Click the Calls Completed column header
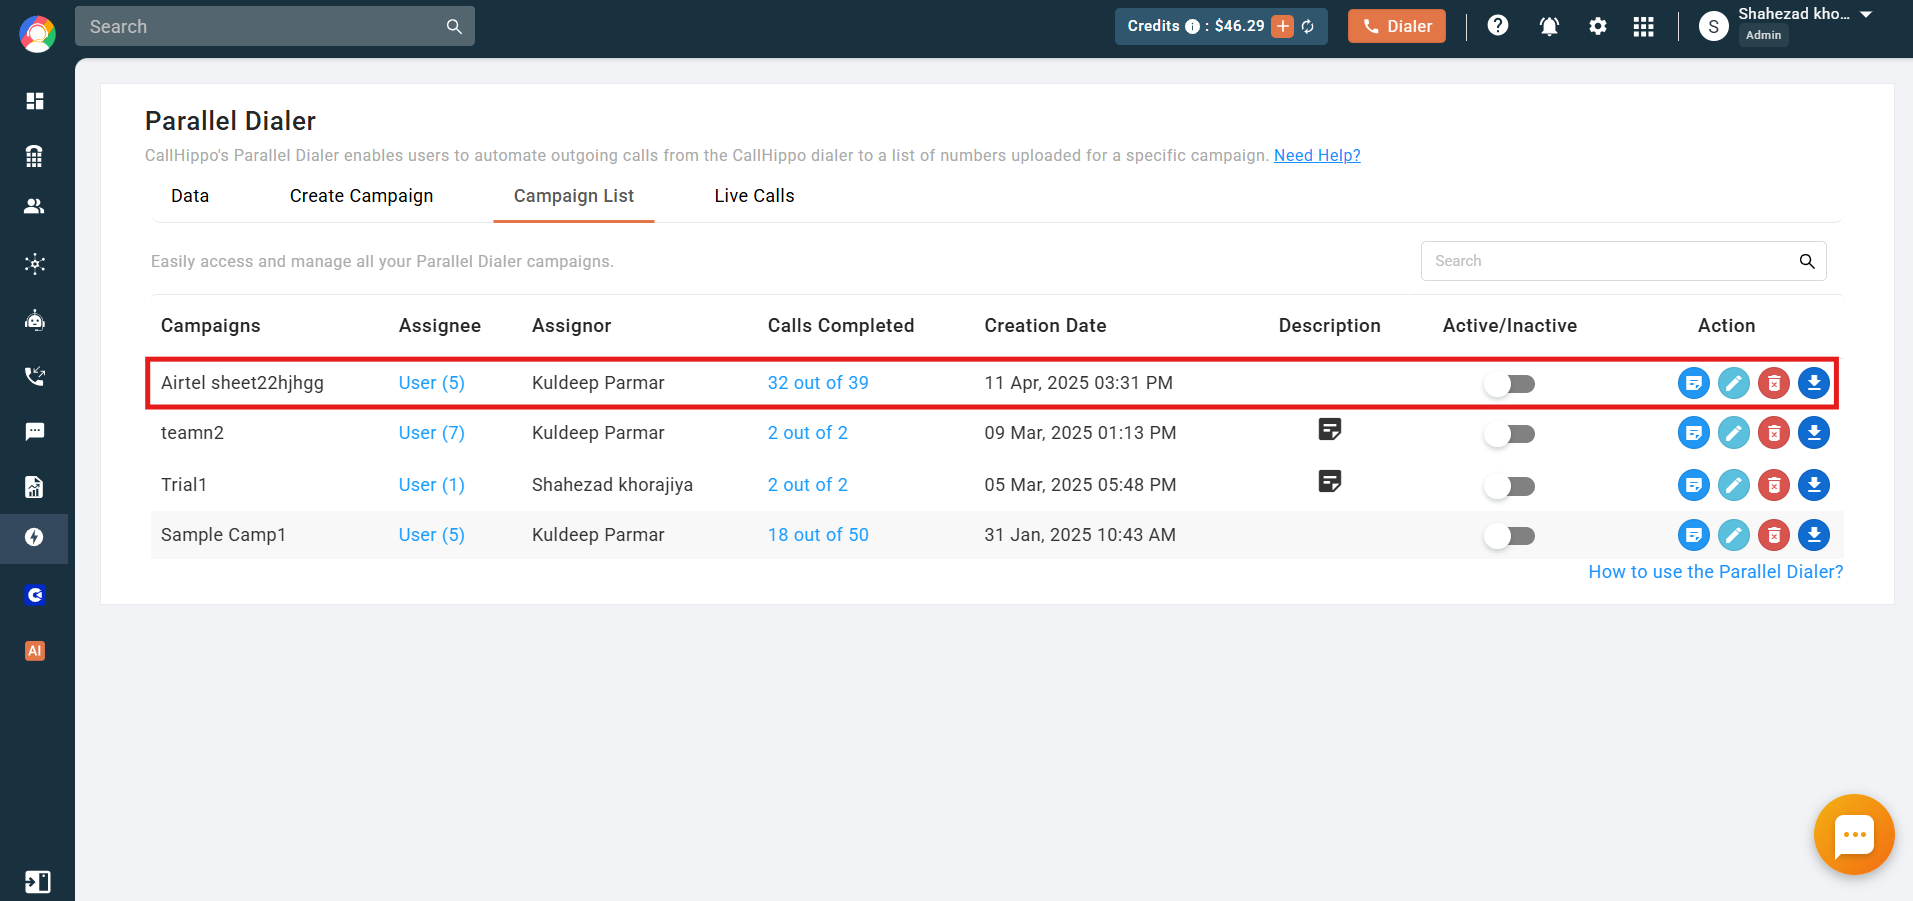Screen dimensions: 1913x901 (840, 326)
